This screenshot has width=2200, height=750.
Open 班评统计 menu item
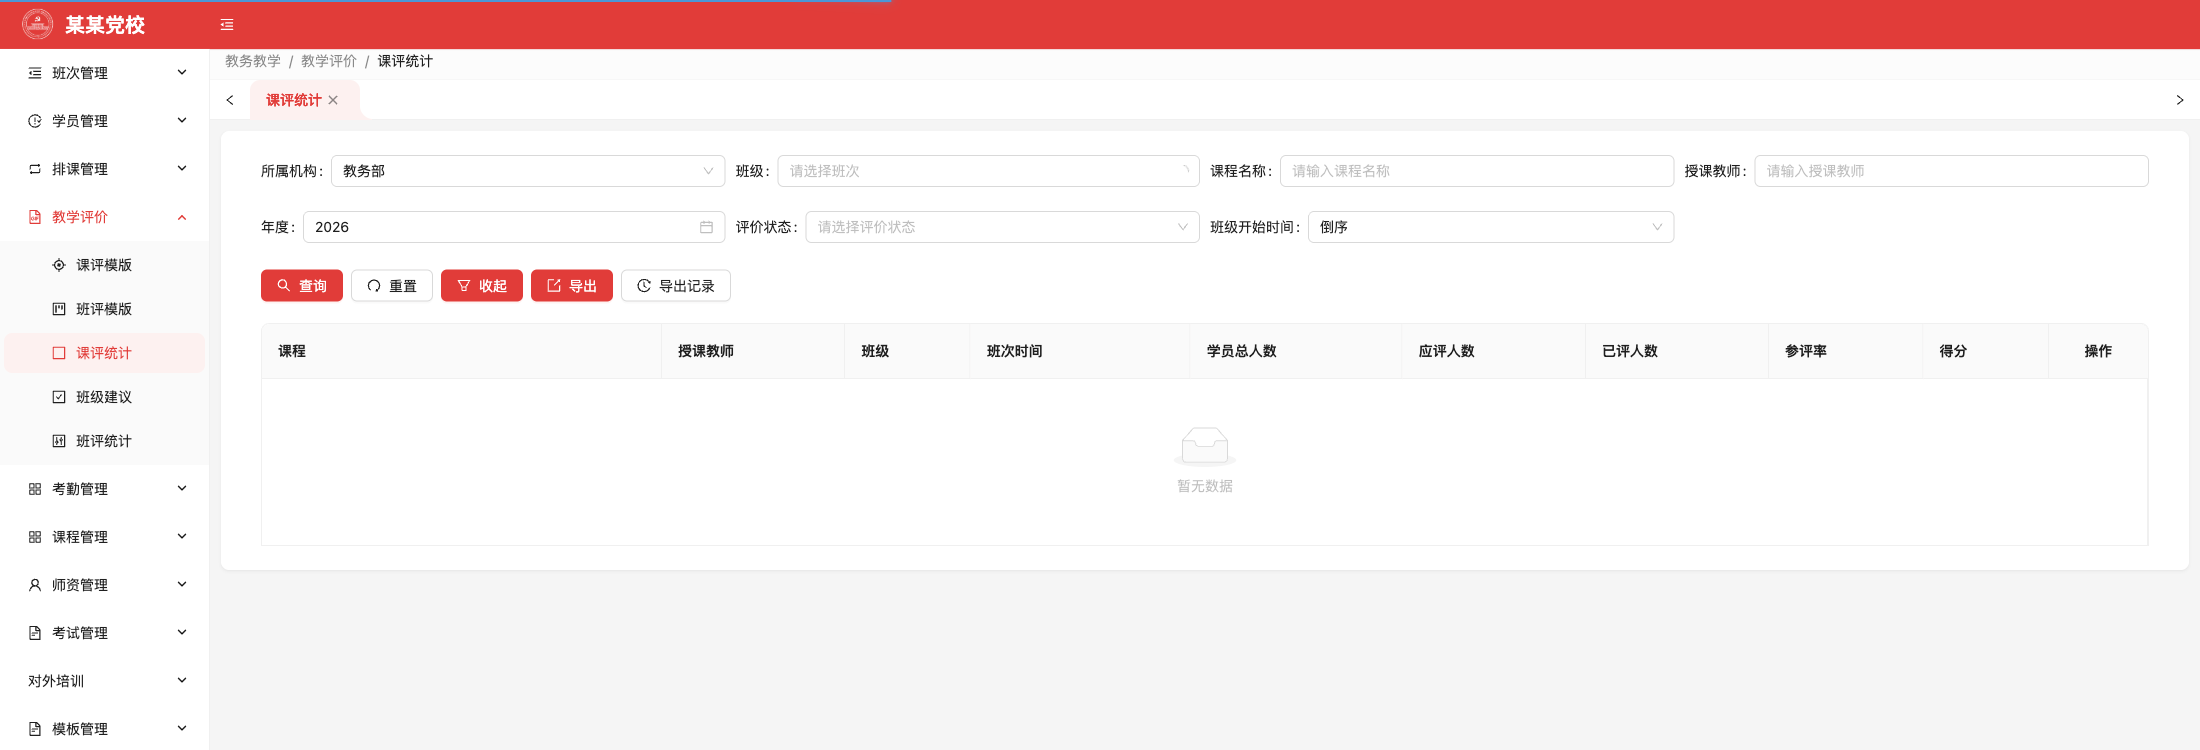pos(104,441)
